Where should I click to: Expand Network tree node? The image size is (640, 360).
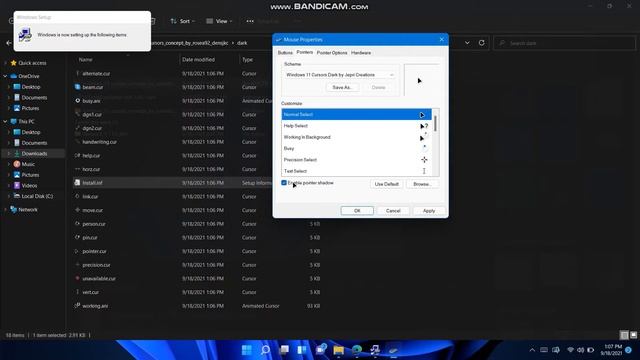[5, 209]
